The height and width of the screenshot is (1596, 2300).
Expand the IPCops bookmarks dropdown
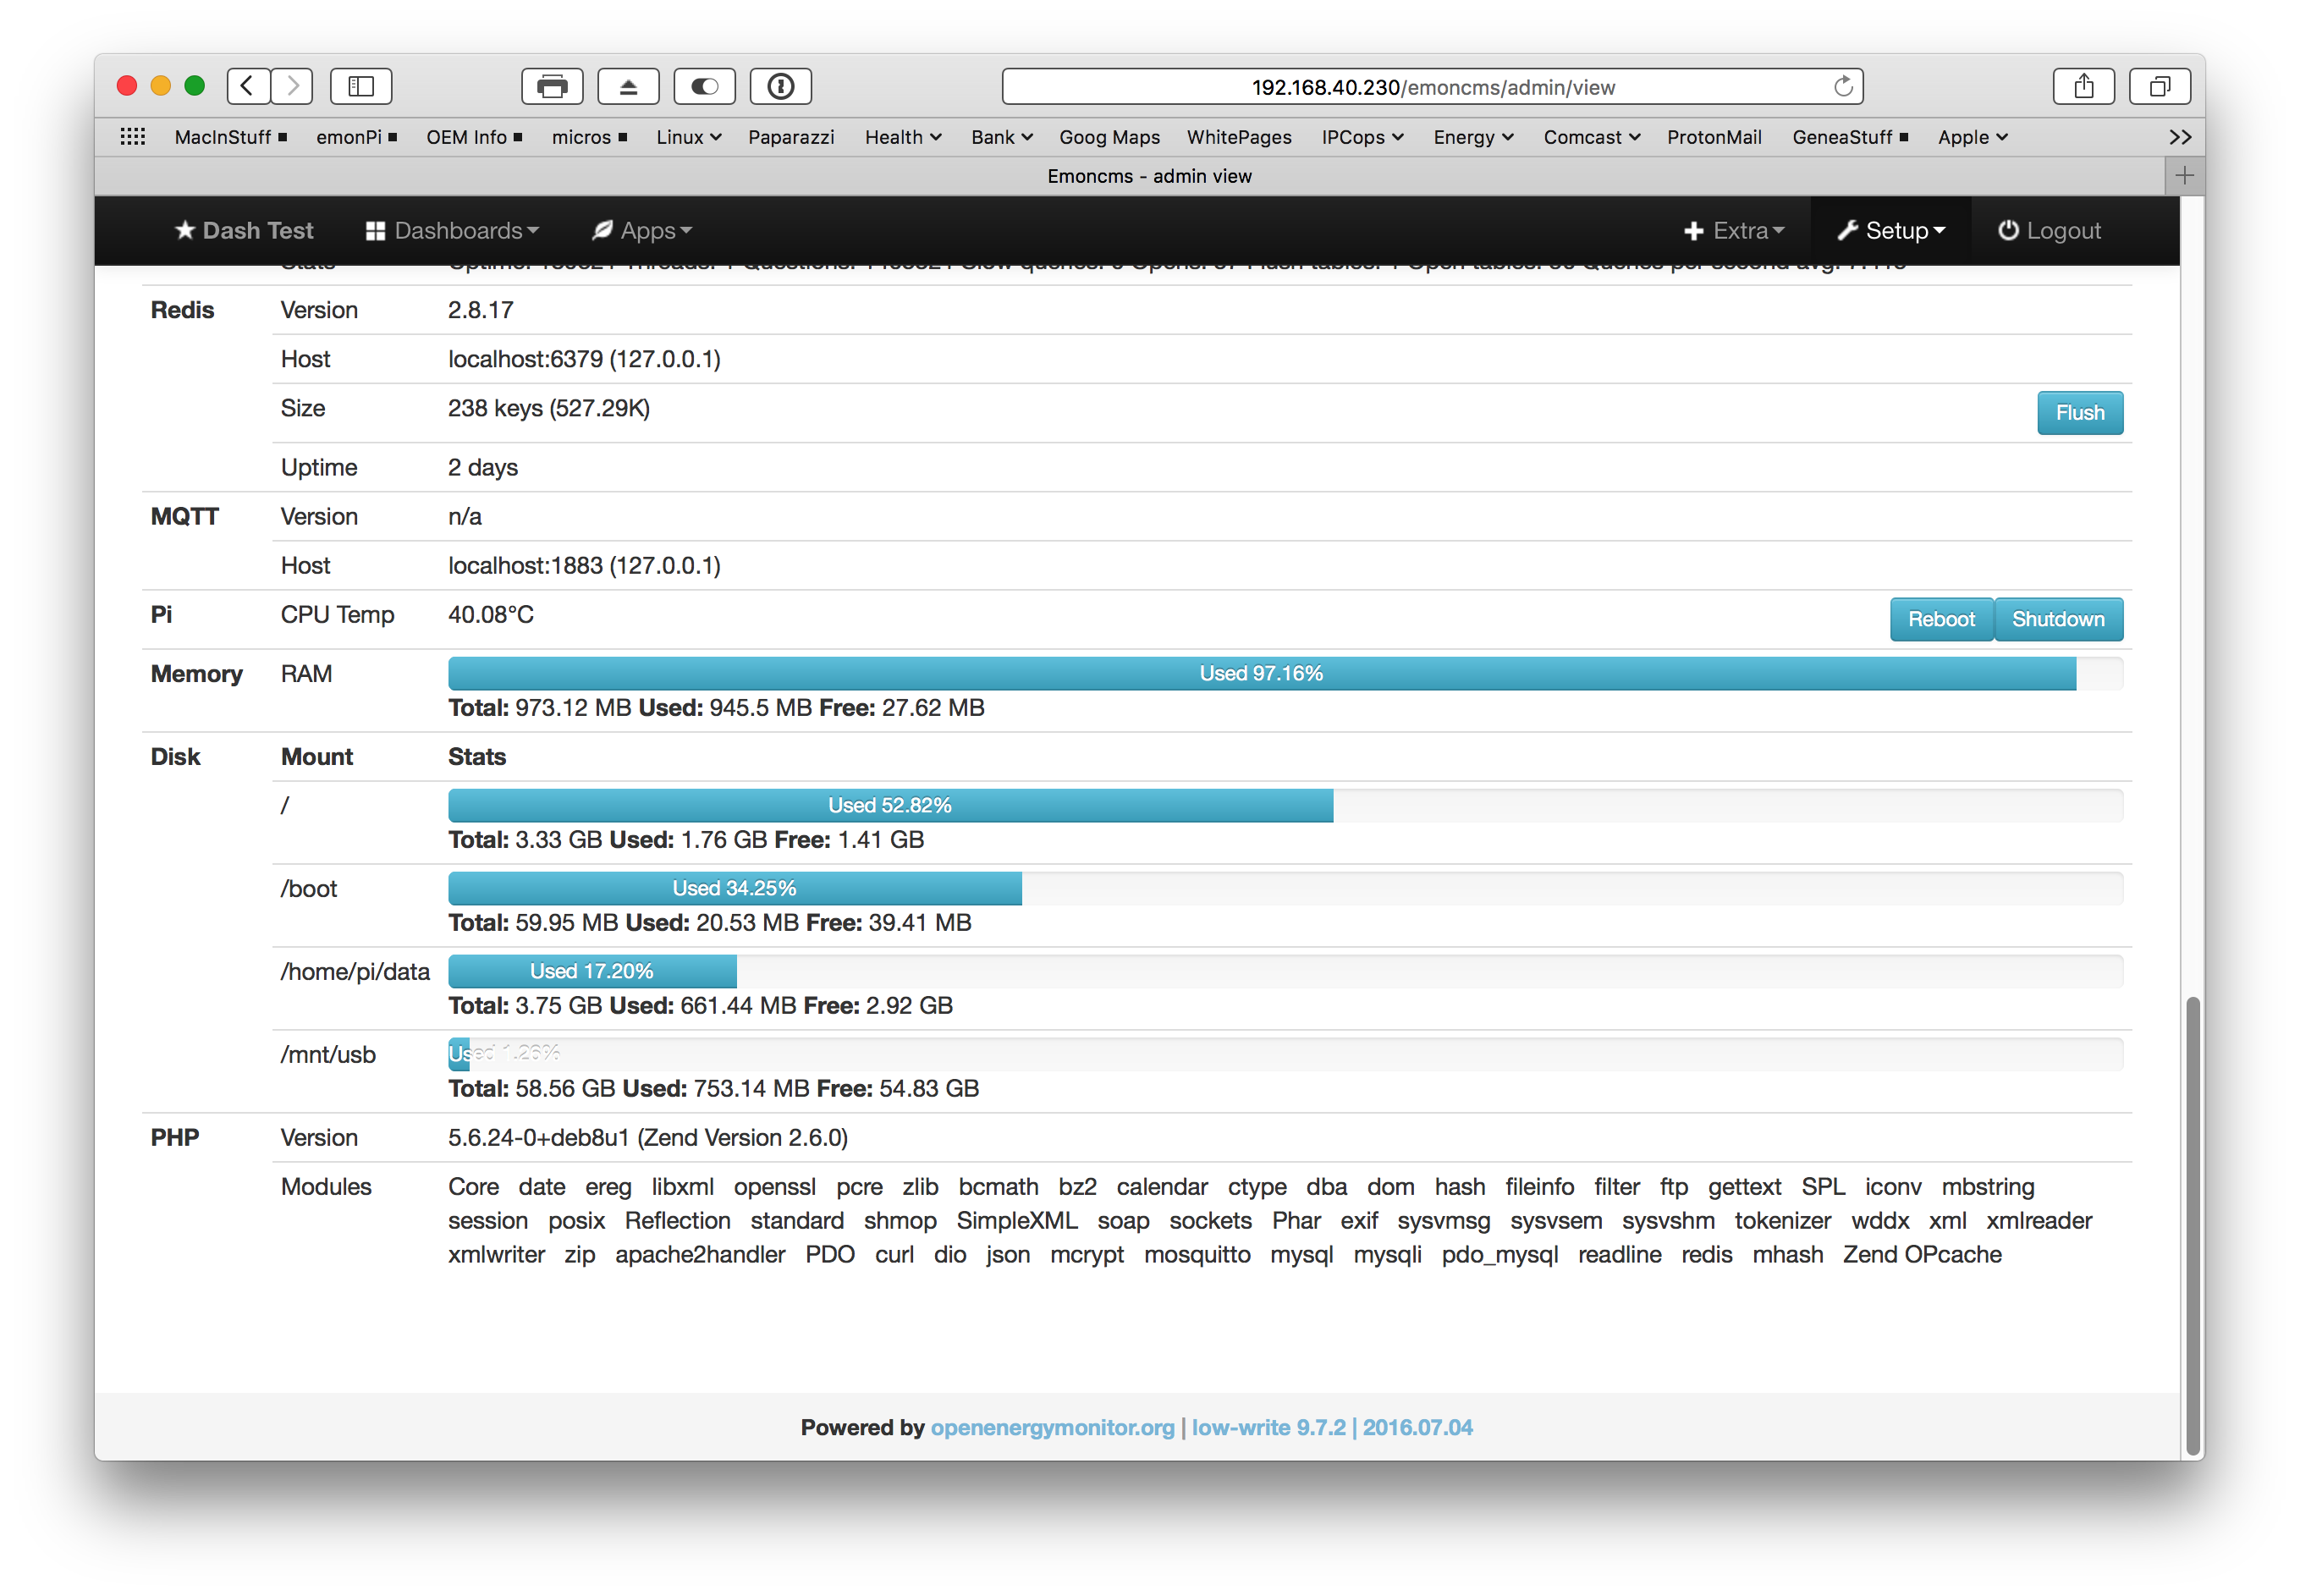click(1362, 137)
